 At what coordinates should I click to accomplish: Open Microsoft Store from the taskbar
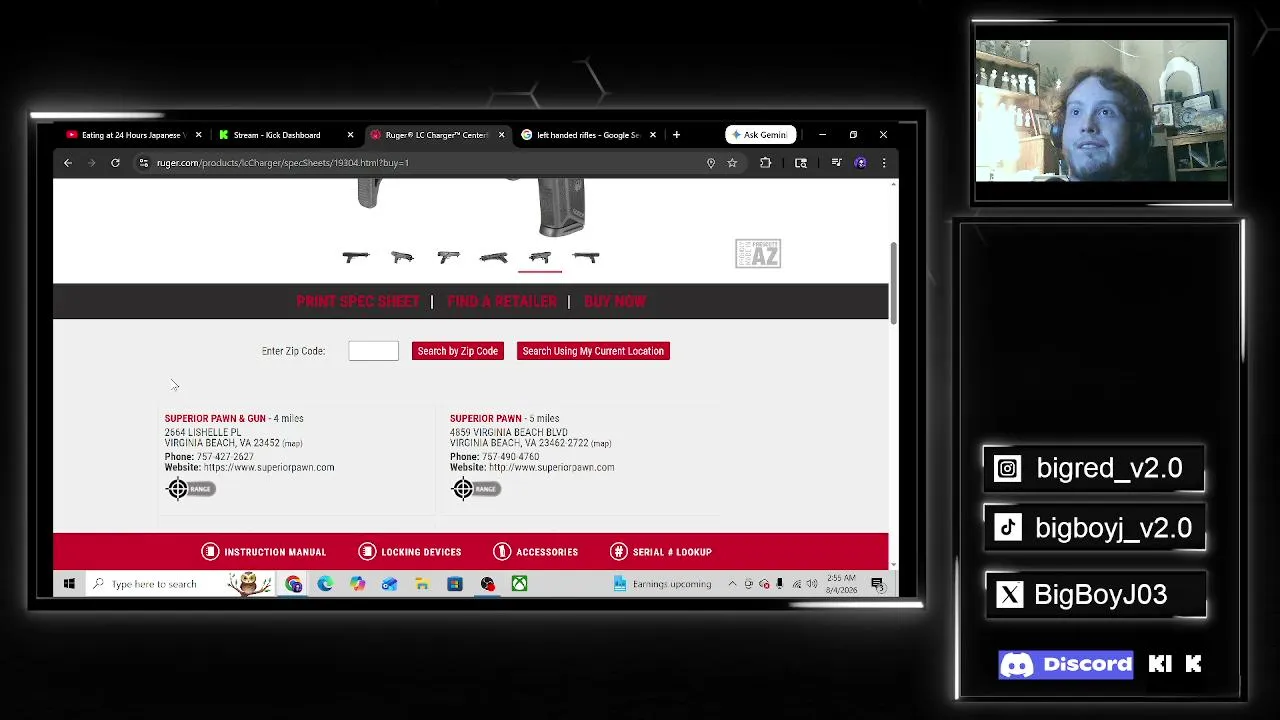pyautogui.click(x=454, y=584)
